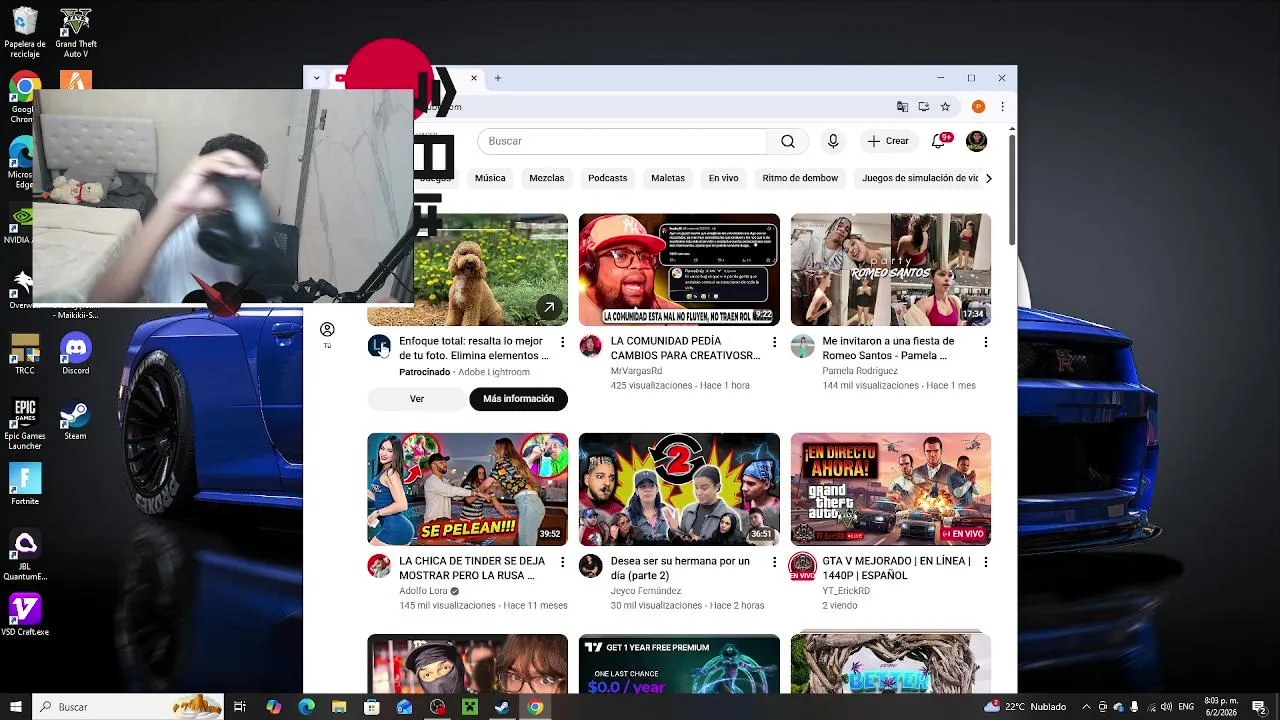Open MrVargasRd channel avatar
The width and height of the screenshot is (1280, 720).
click(591, 347)
